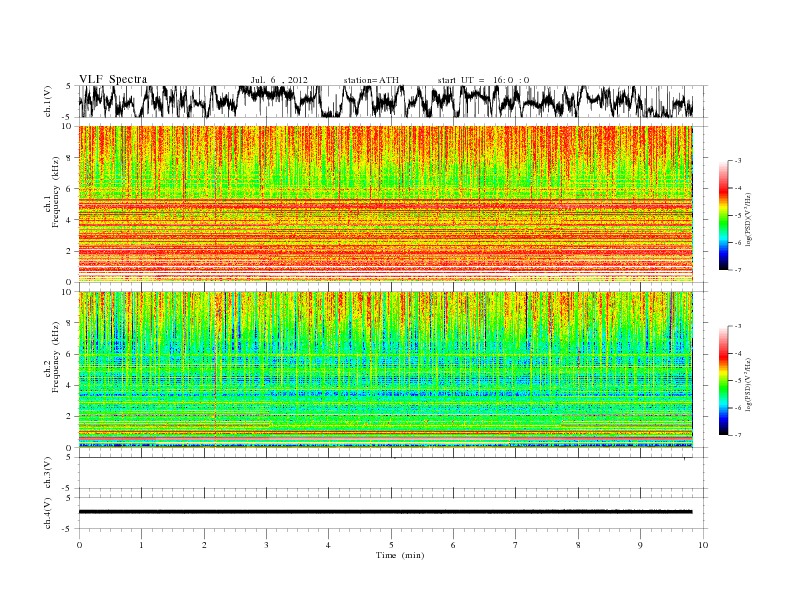Click the '10' tick on the time axis
The image size is (792, 612).
coord(703,545)
